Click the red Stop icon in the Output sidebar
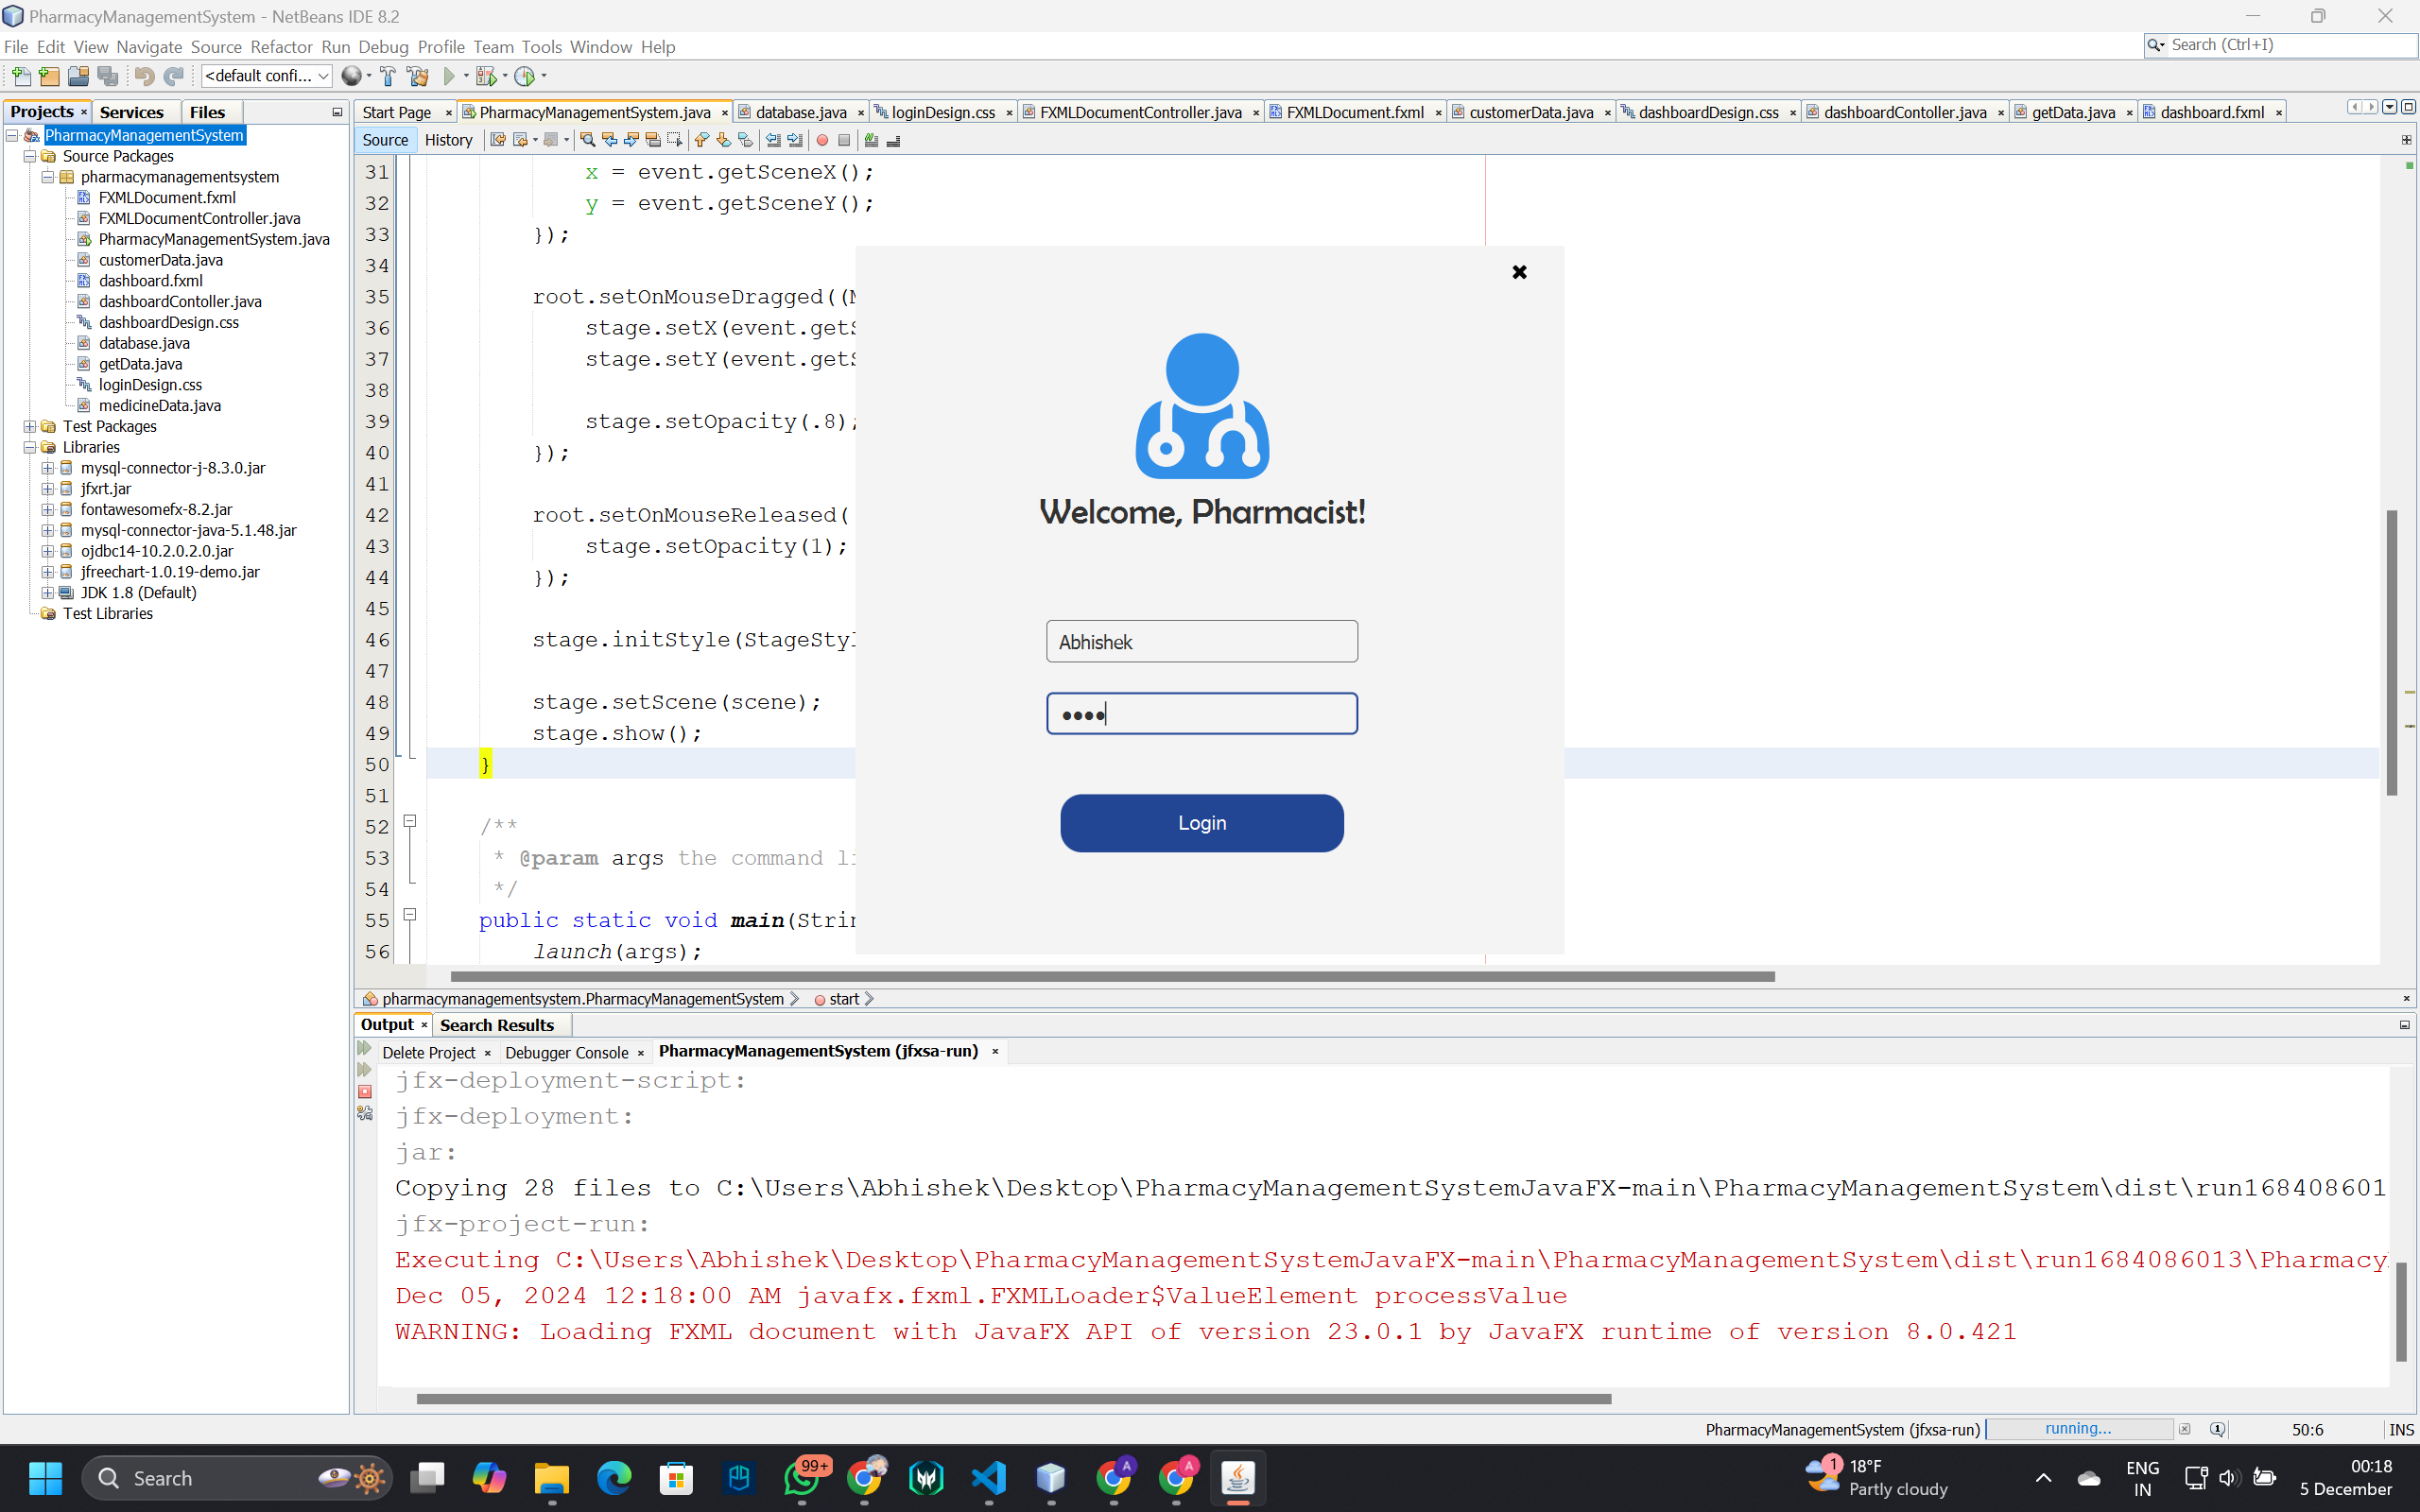The width and height of the screenshot is (2420, 1512). pos(365,1092)
